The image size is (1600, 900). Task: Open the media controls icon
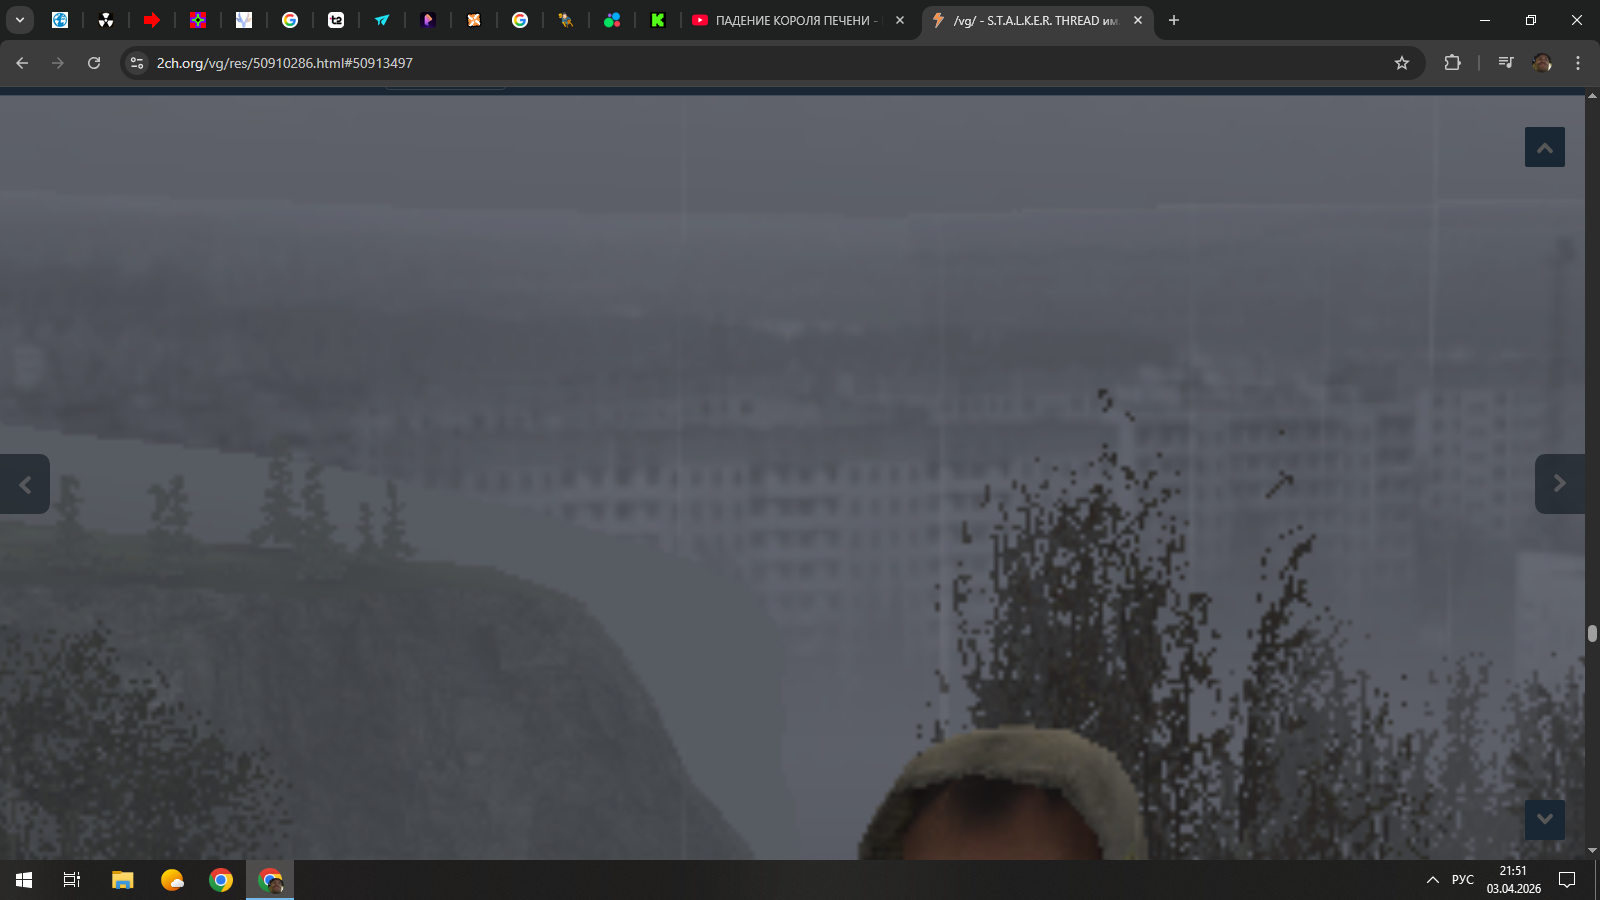(1505, 63)
